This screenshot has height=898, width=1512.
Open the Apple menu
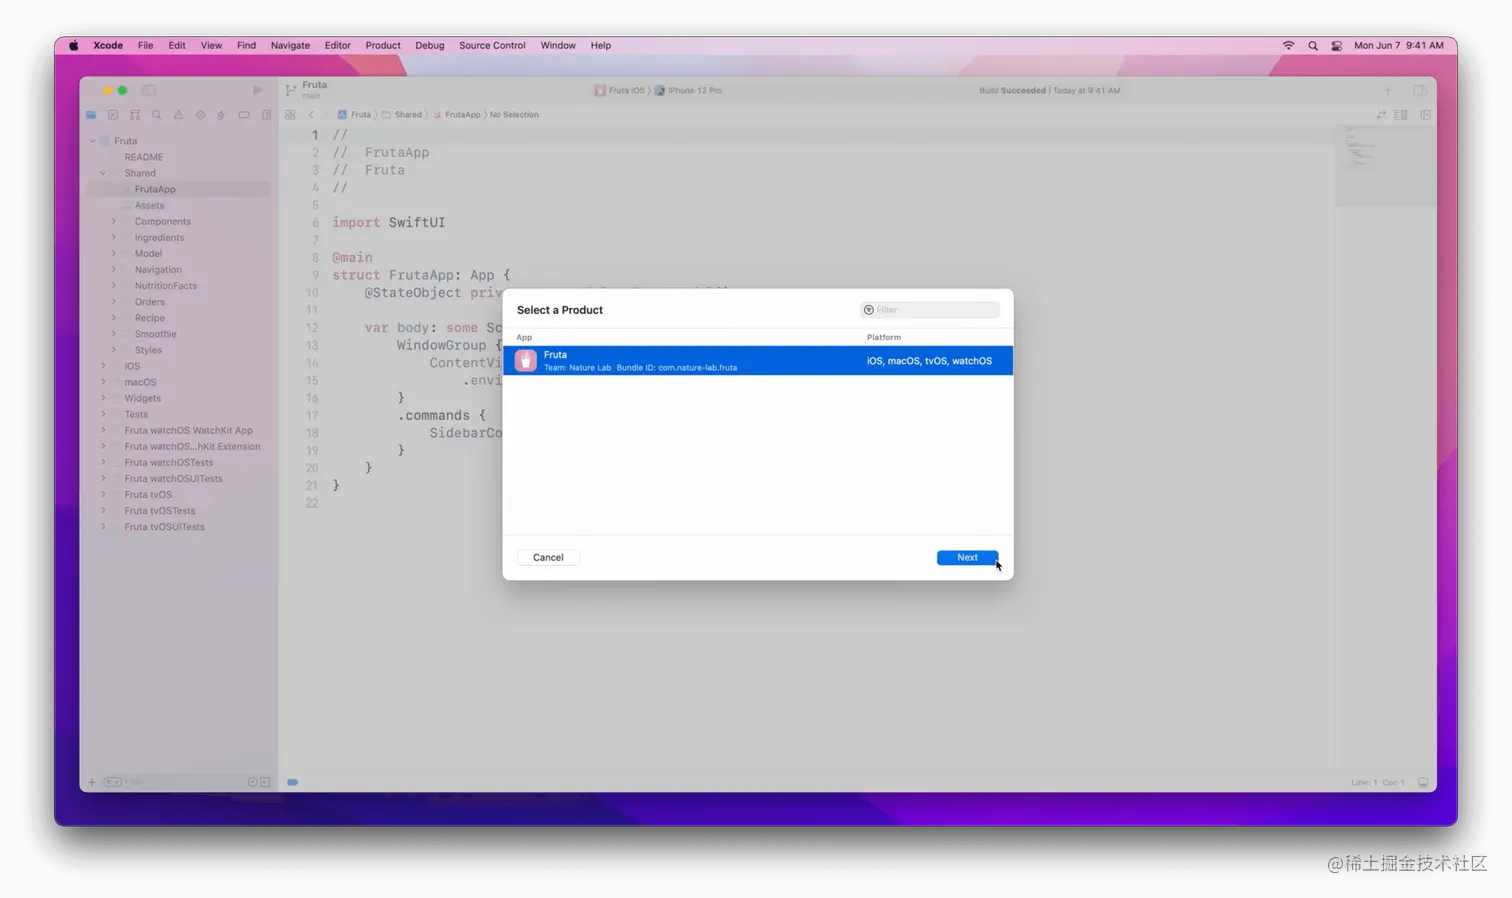click(73, 45)
